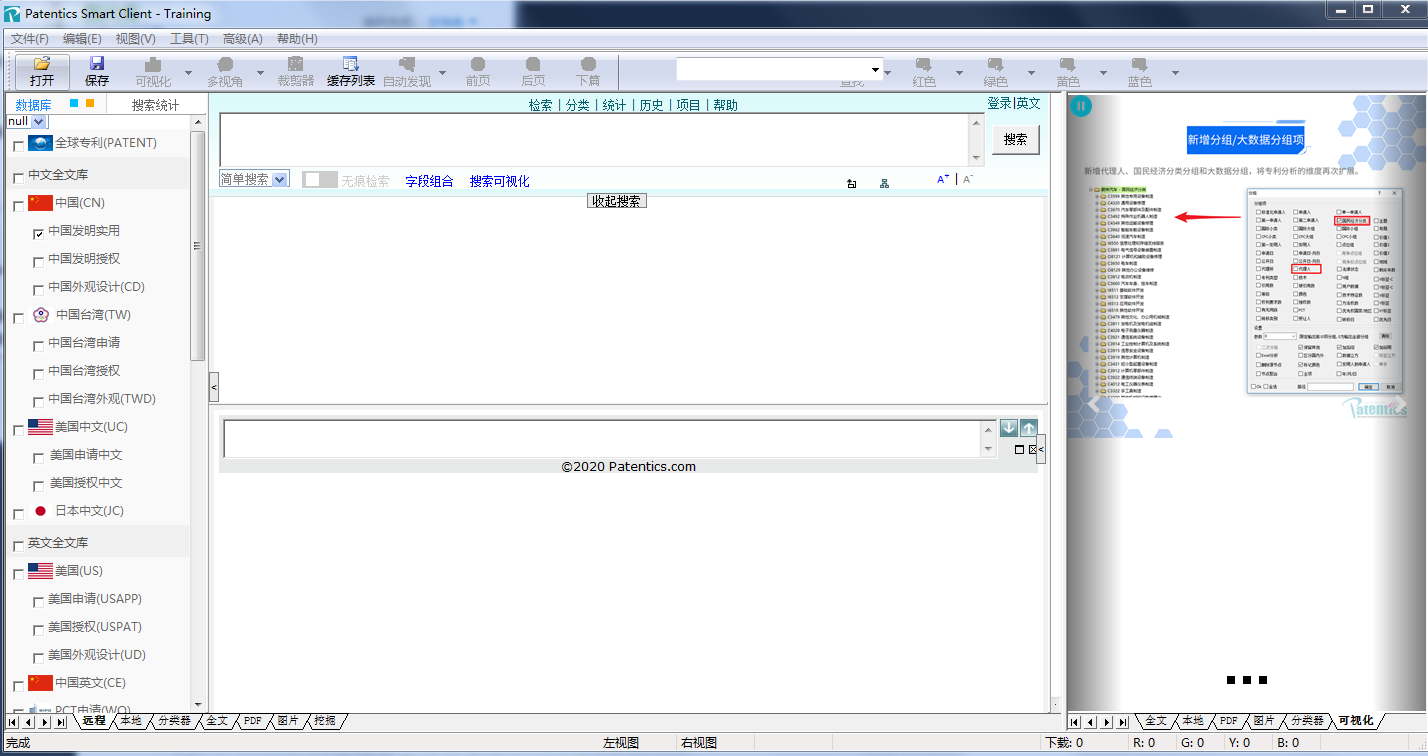Viewport: 1428px width, 756px height.
Task: Toggle the 无痕检索 switch
Action: 320,180
